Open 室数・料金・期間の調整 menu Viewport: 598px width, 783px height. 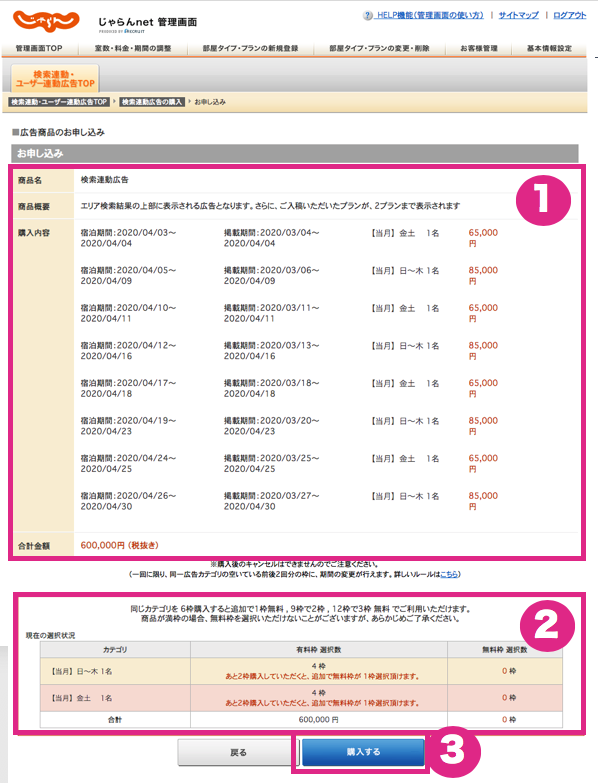click(x=133, y=48)
